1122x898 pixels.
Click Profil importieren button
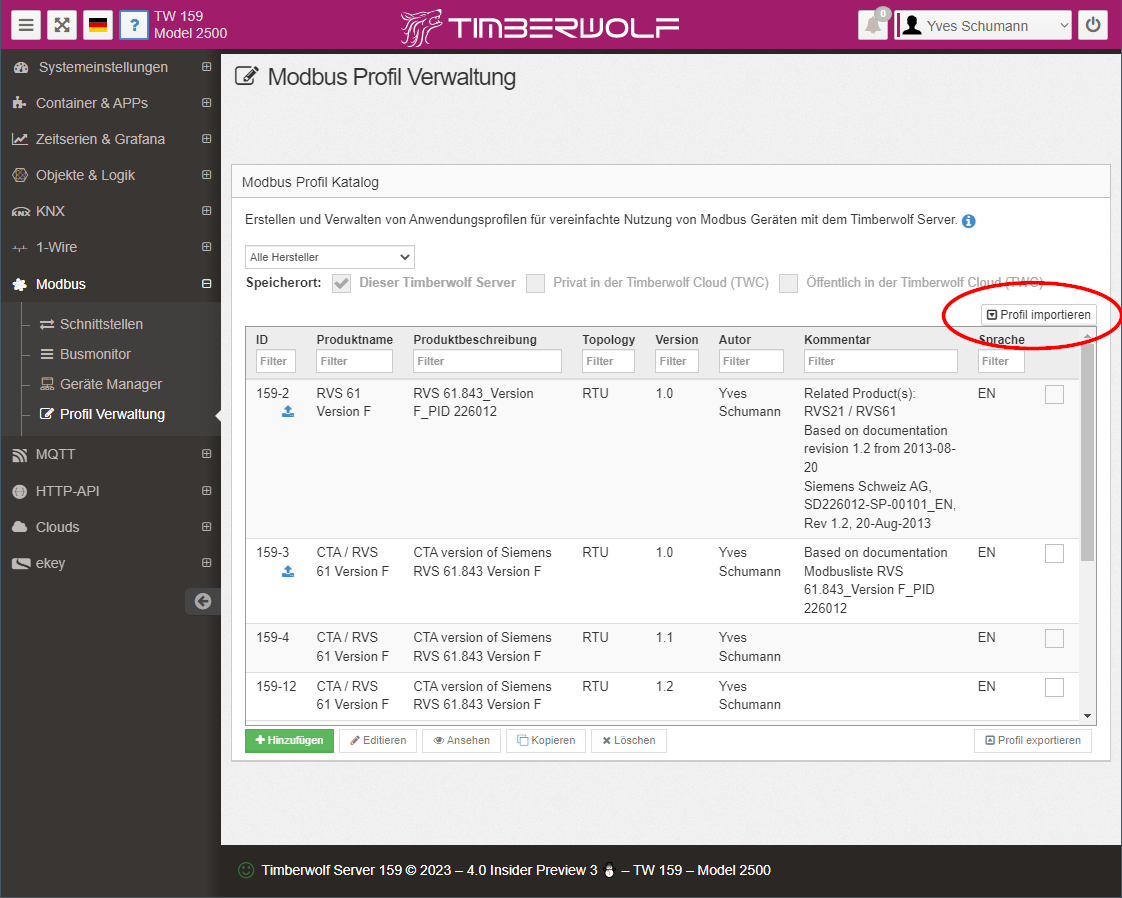(x=1038, y=315)
